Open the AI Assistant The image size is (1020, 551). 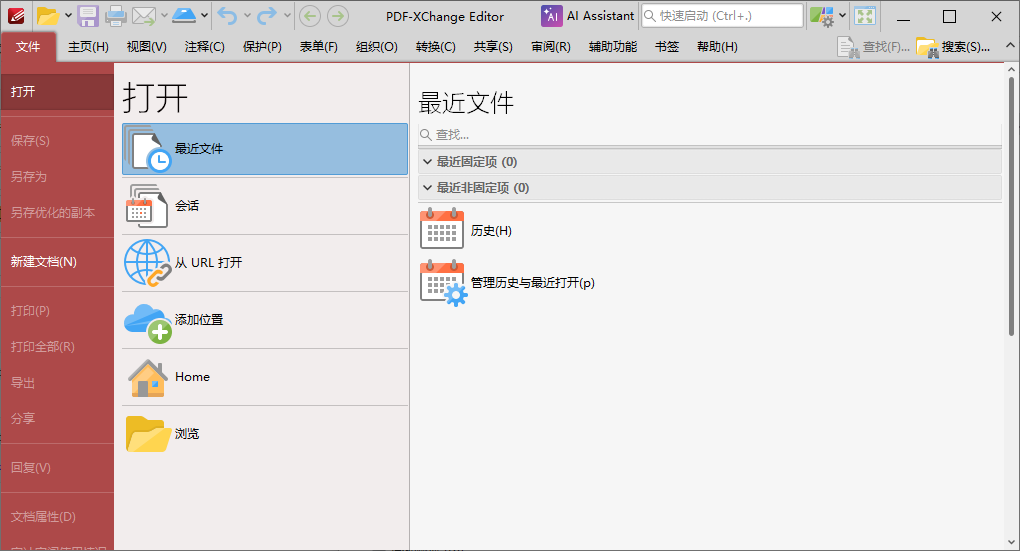588,16
